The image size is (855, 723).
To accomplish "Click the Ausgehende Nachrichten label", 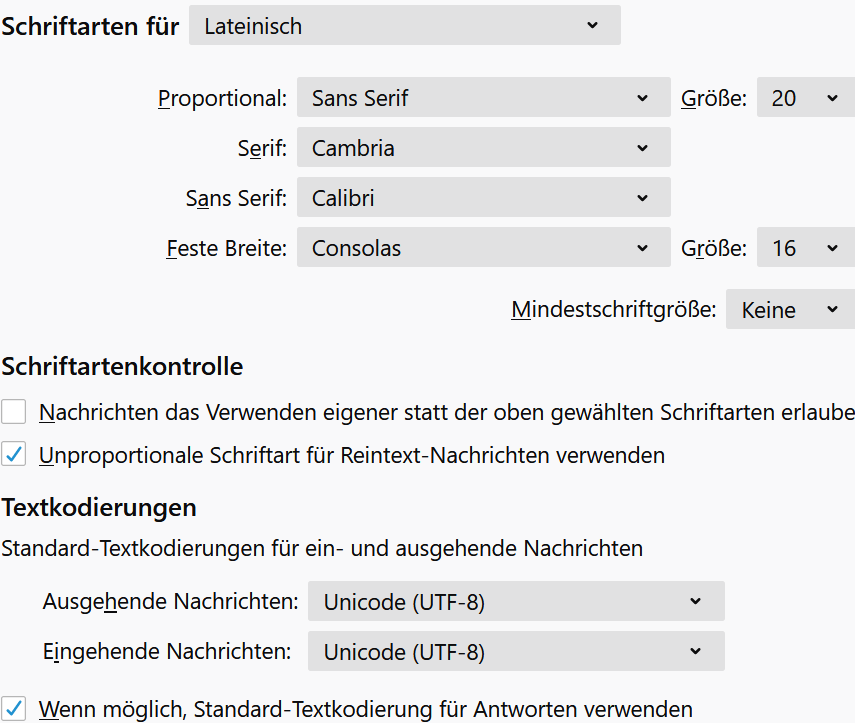I will [171, 602].
